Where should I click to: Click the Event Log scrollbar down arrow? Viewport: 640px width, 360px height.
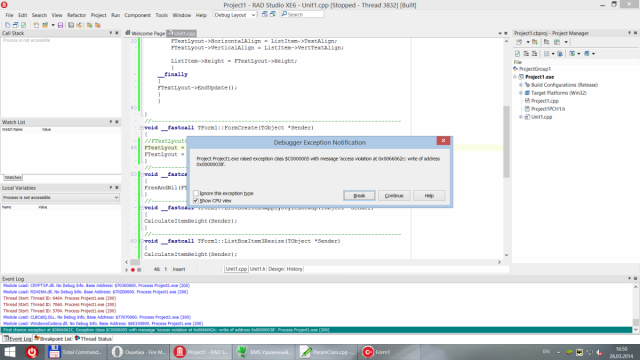click(x=636, y=330)
